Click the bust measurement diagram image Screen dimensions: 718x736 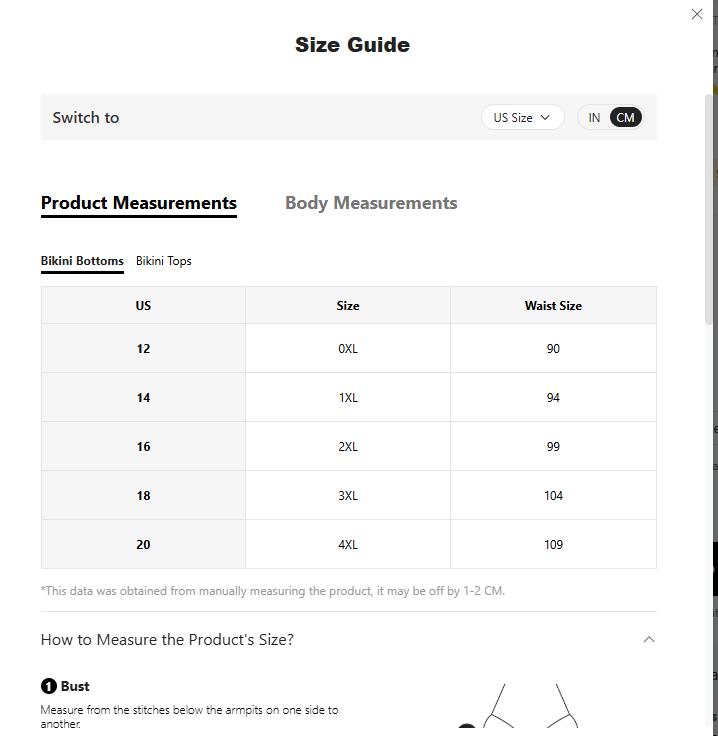530,708
